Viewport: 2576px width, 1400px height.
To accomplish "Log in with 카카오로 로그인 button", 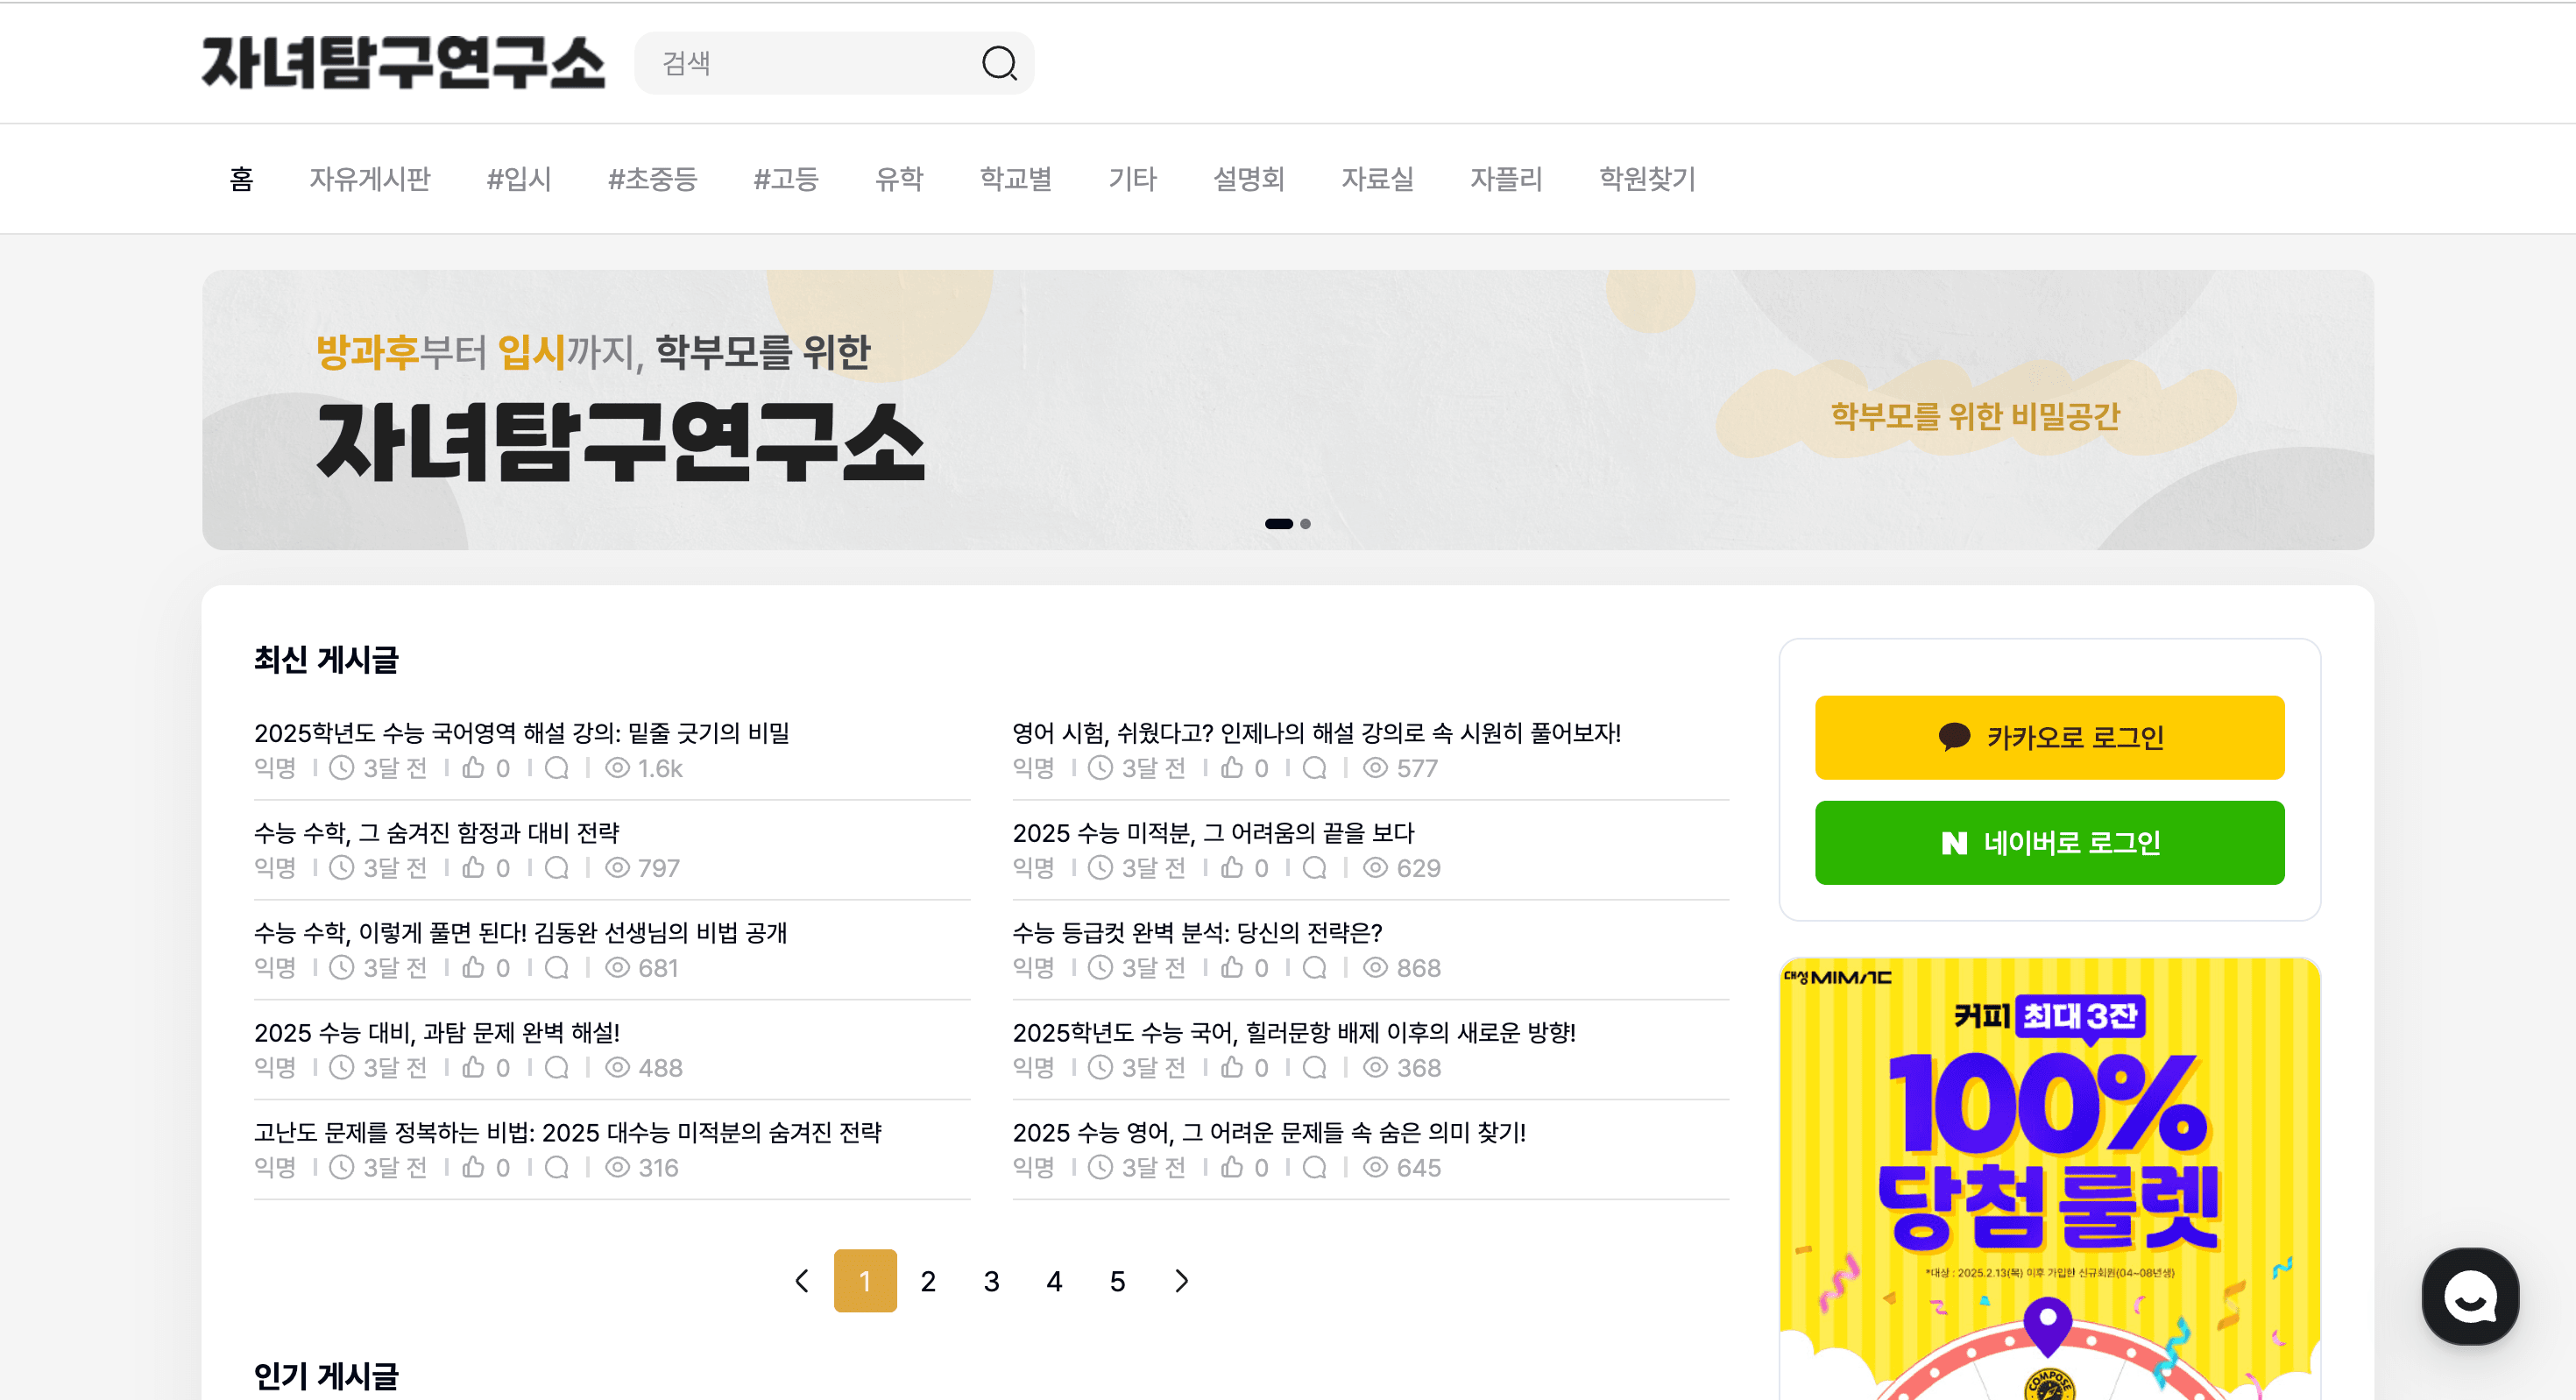I will point(2049,737).
